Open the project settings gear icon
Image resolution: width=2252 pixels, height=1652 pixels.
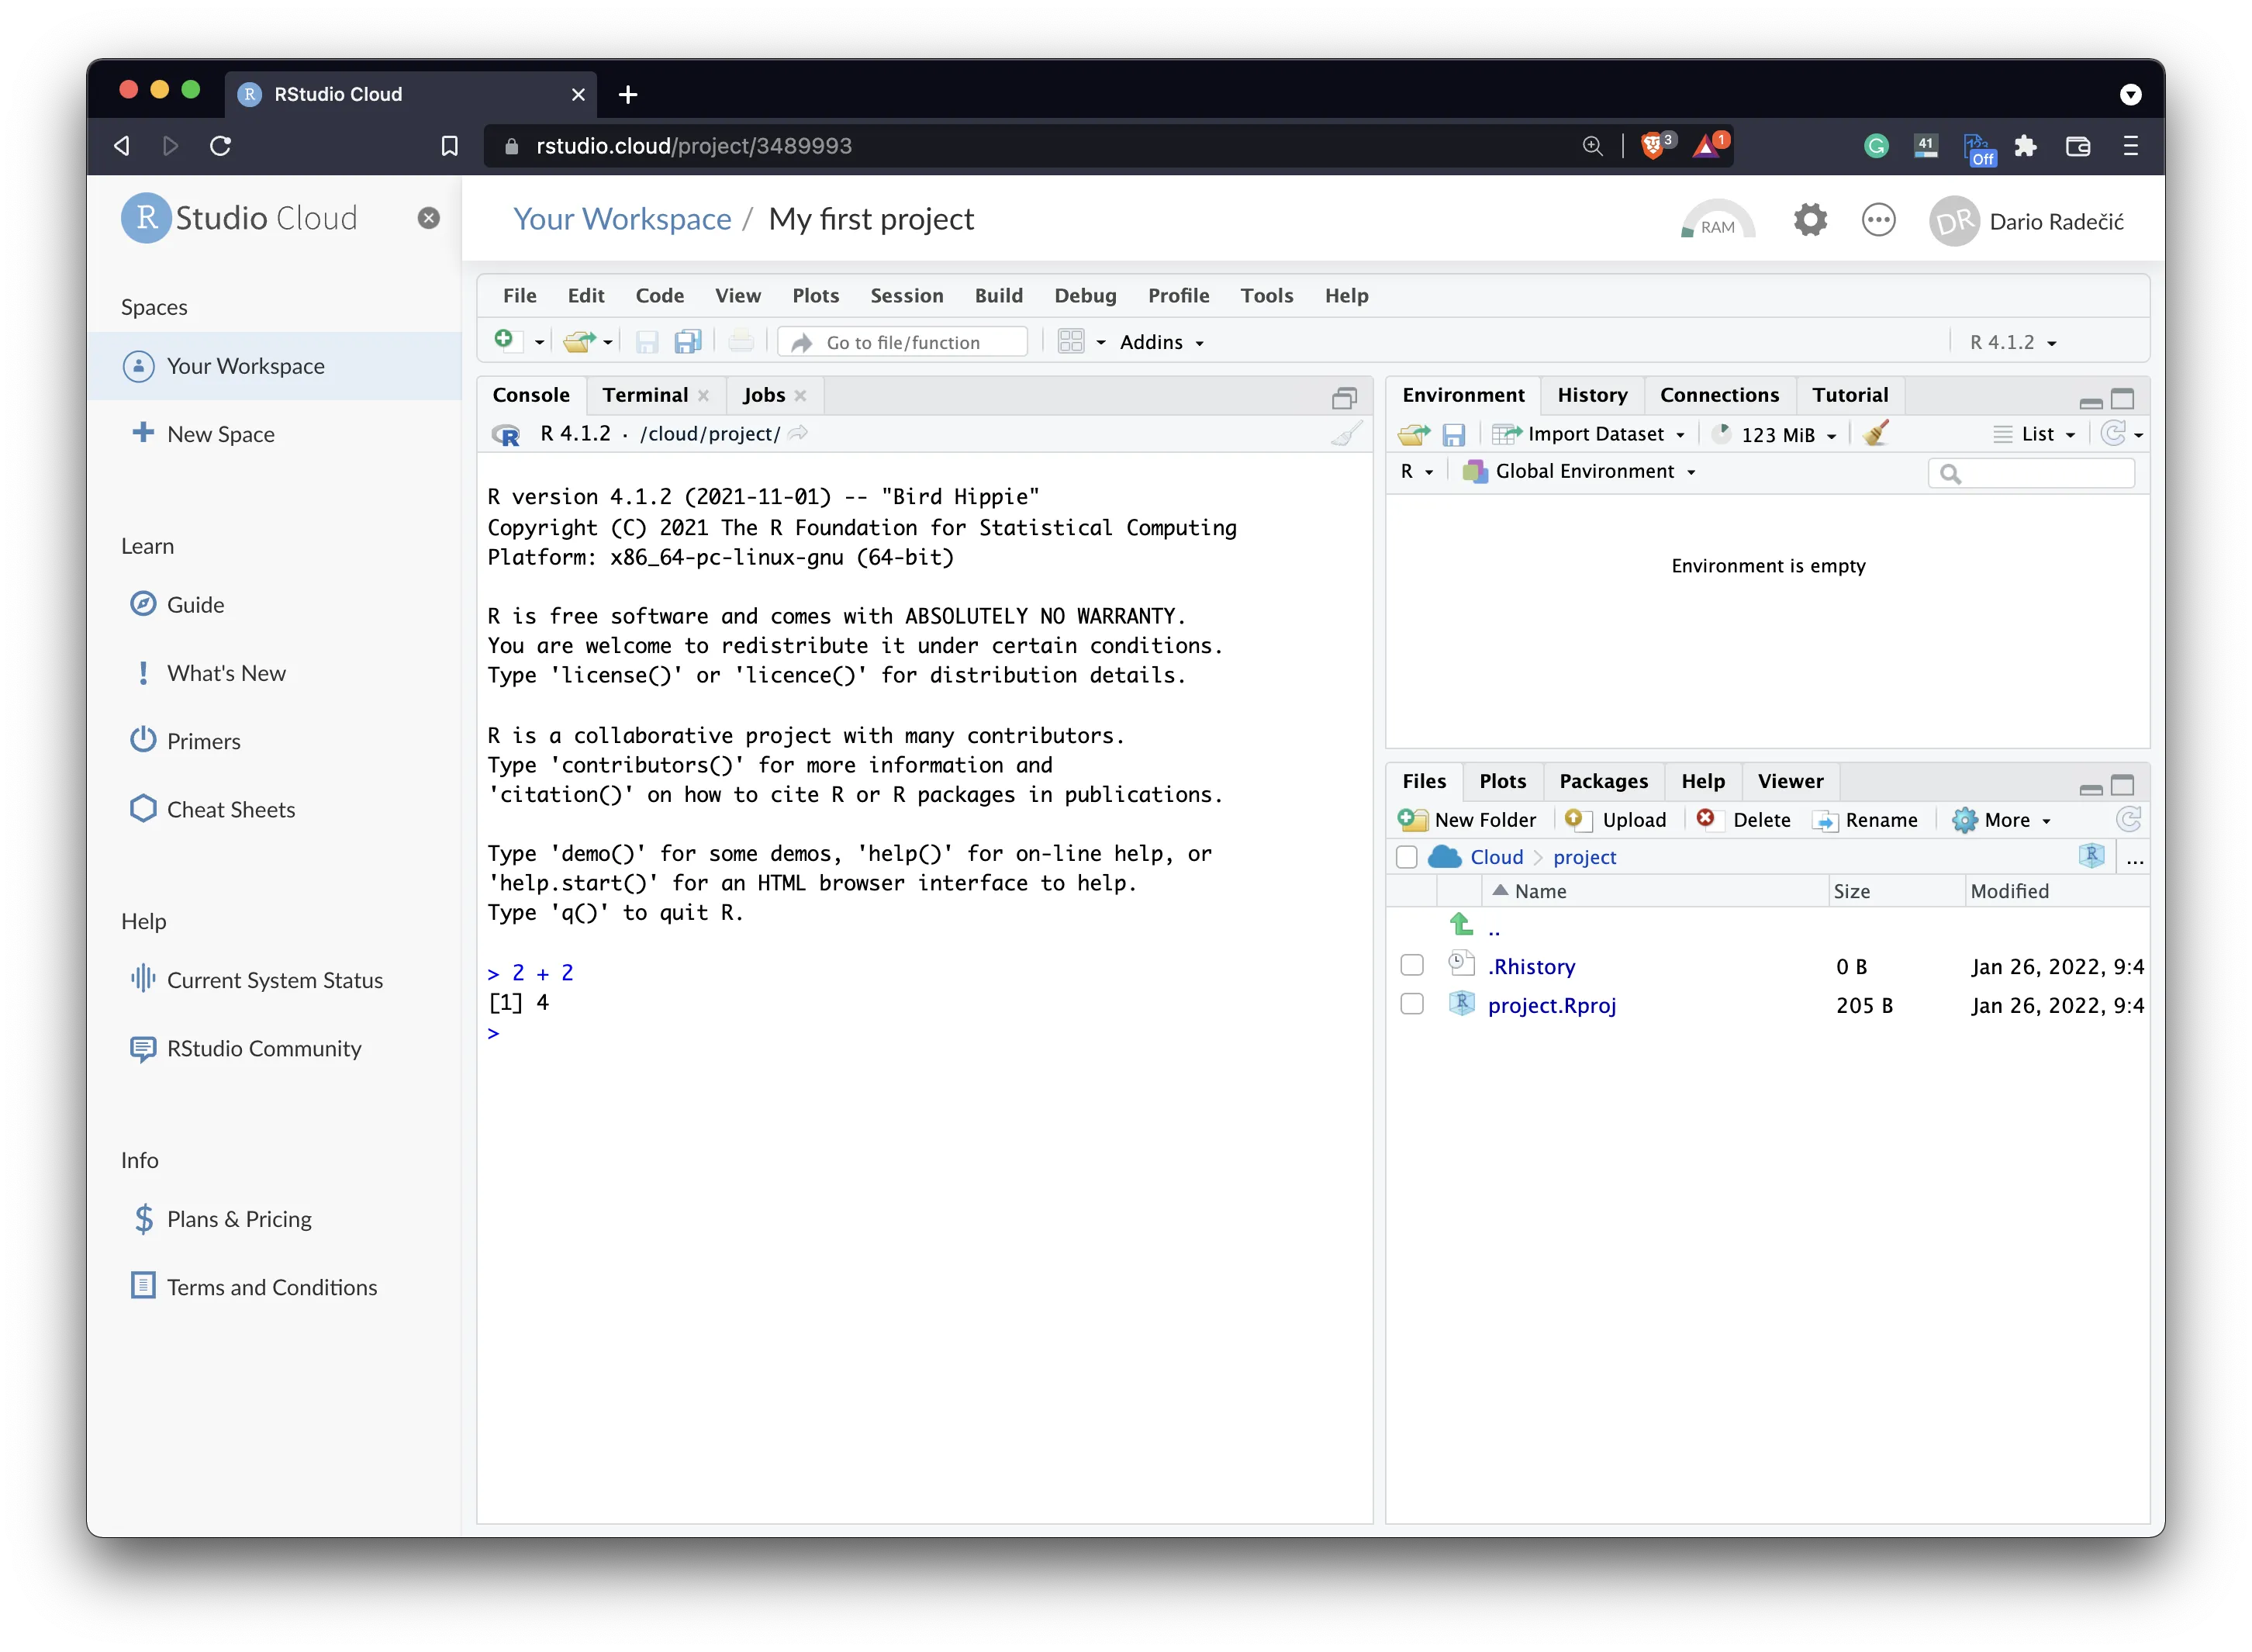coord(1810,220)
